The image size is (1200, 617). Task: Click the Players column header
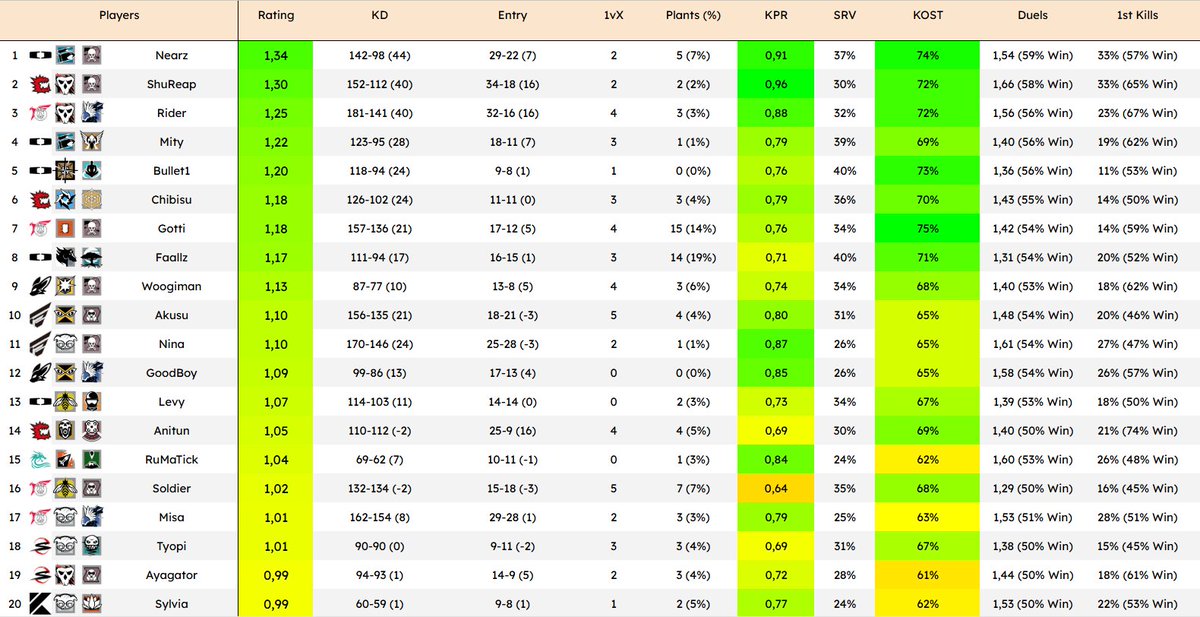pyautogui.click(x=119, y=16)
